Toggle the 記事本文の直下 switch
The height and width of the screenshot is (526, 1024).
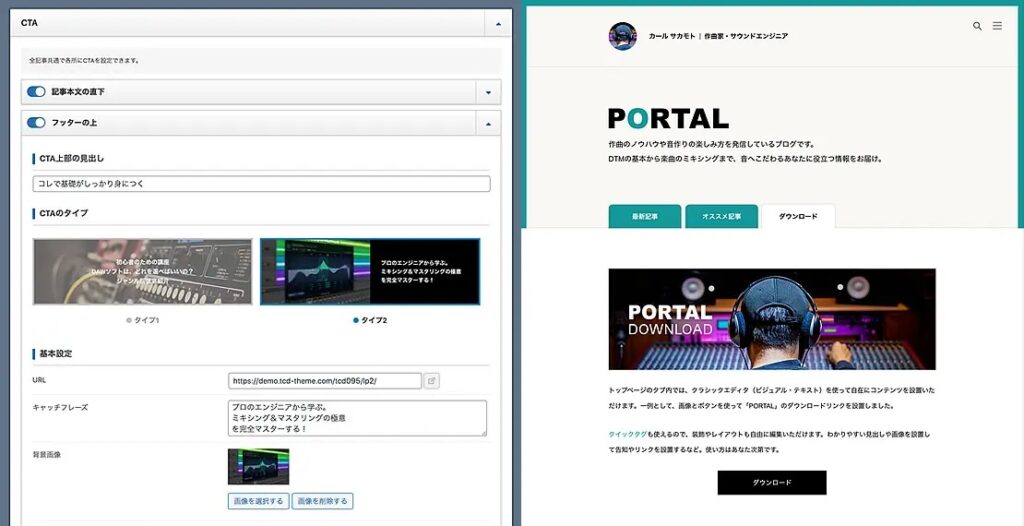[x=37, y=92]
